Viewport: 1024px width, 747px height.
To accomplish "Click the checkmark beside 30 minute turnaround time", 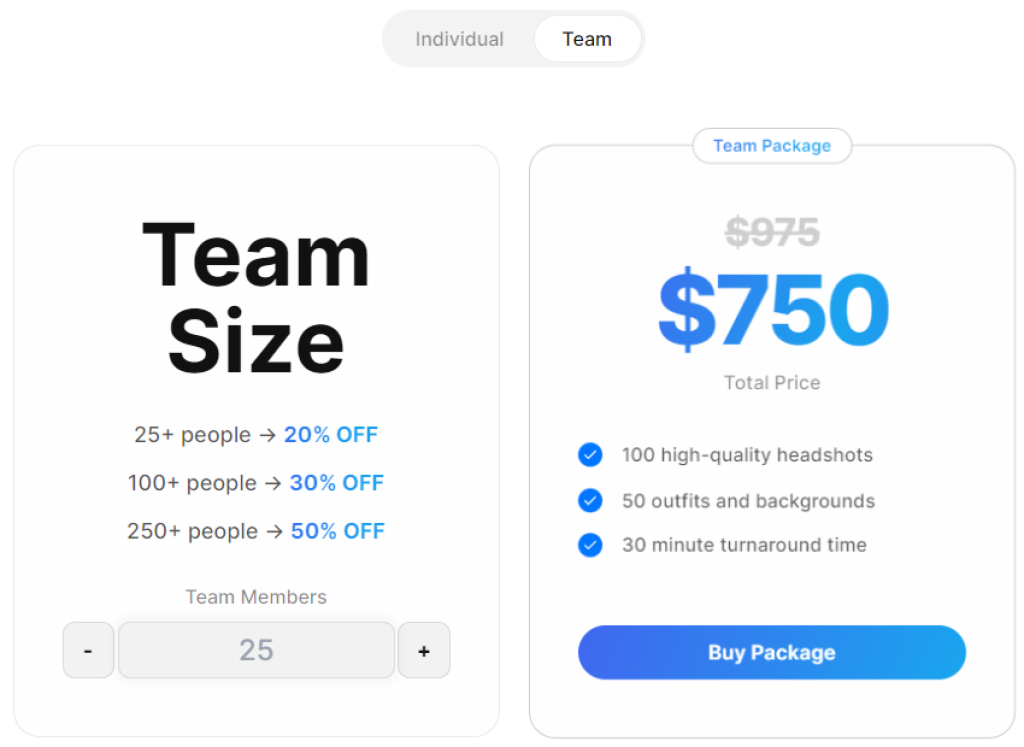I will [x=590, y=545].
